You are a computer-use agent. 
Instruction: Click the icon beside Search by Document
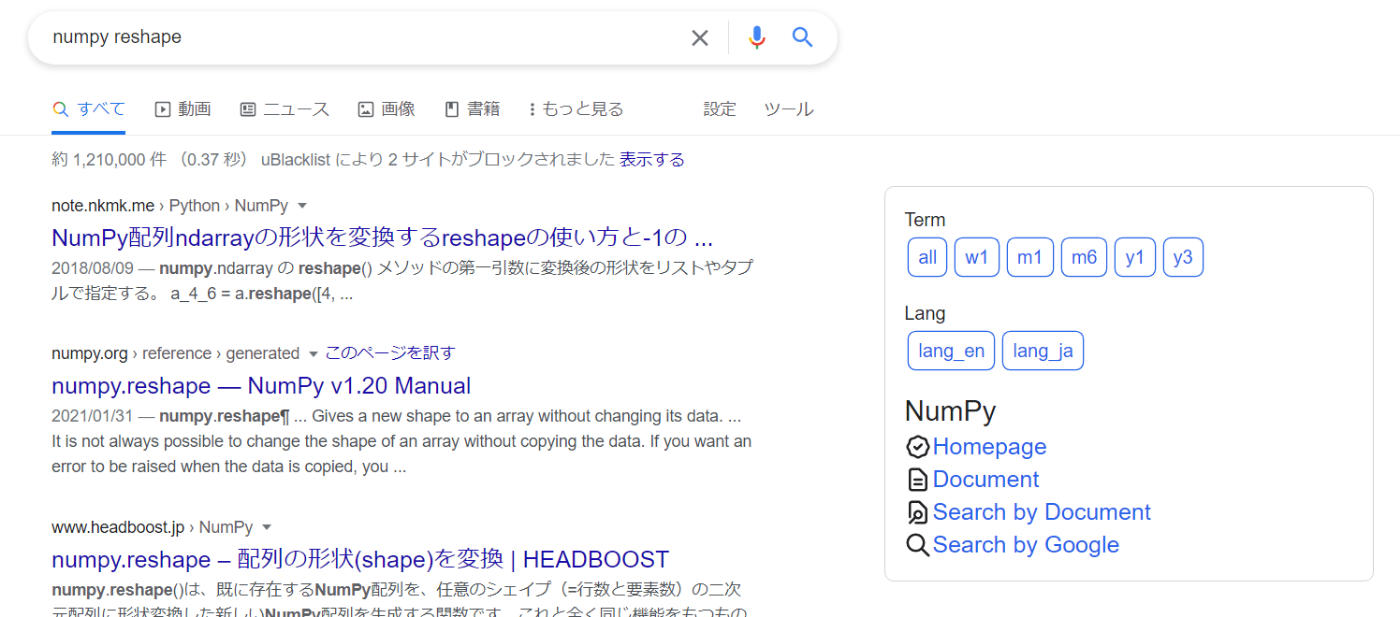pos(917,513)
